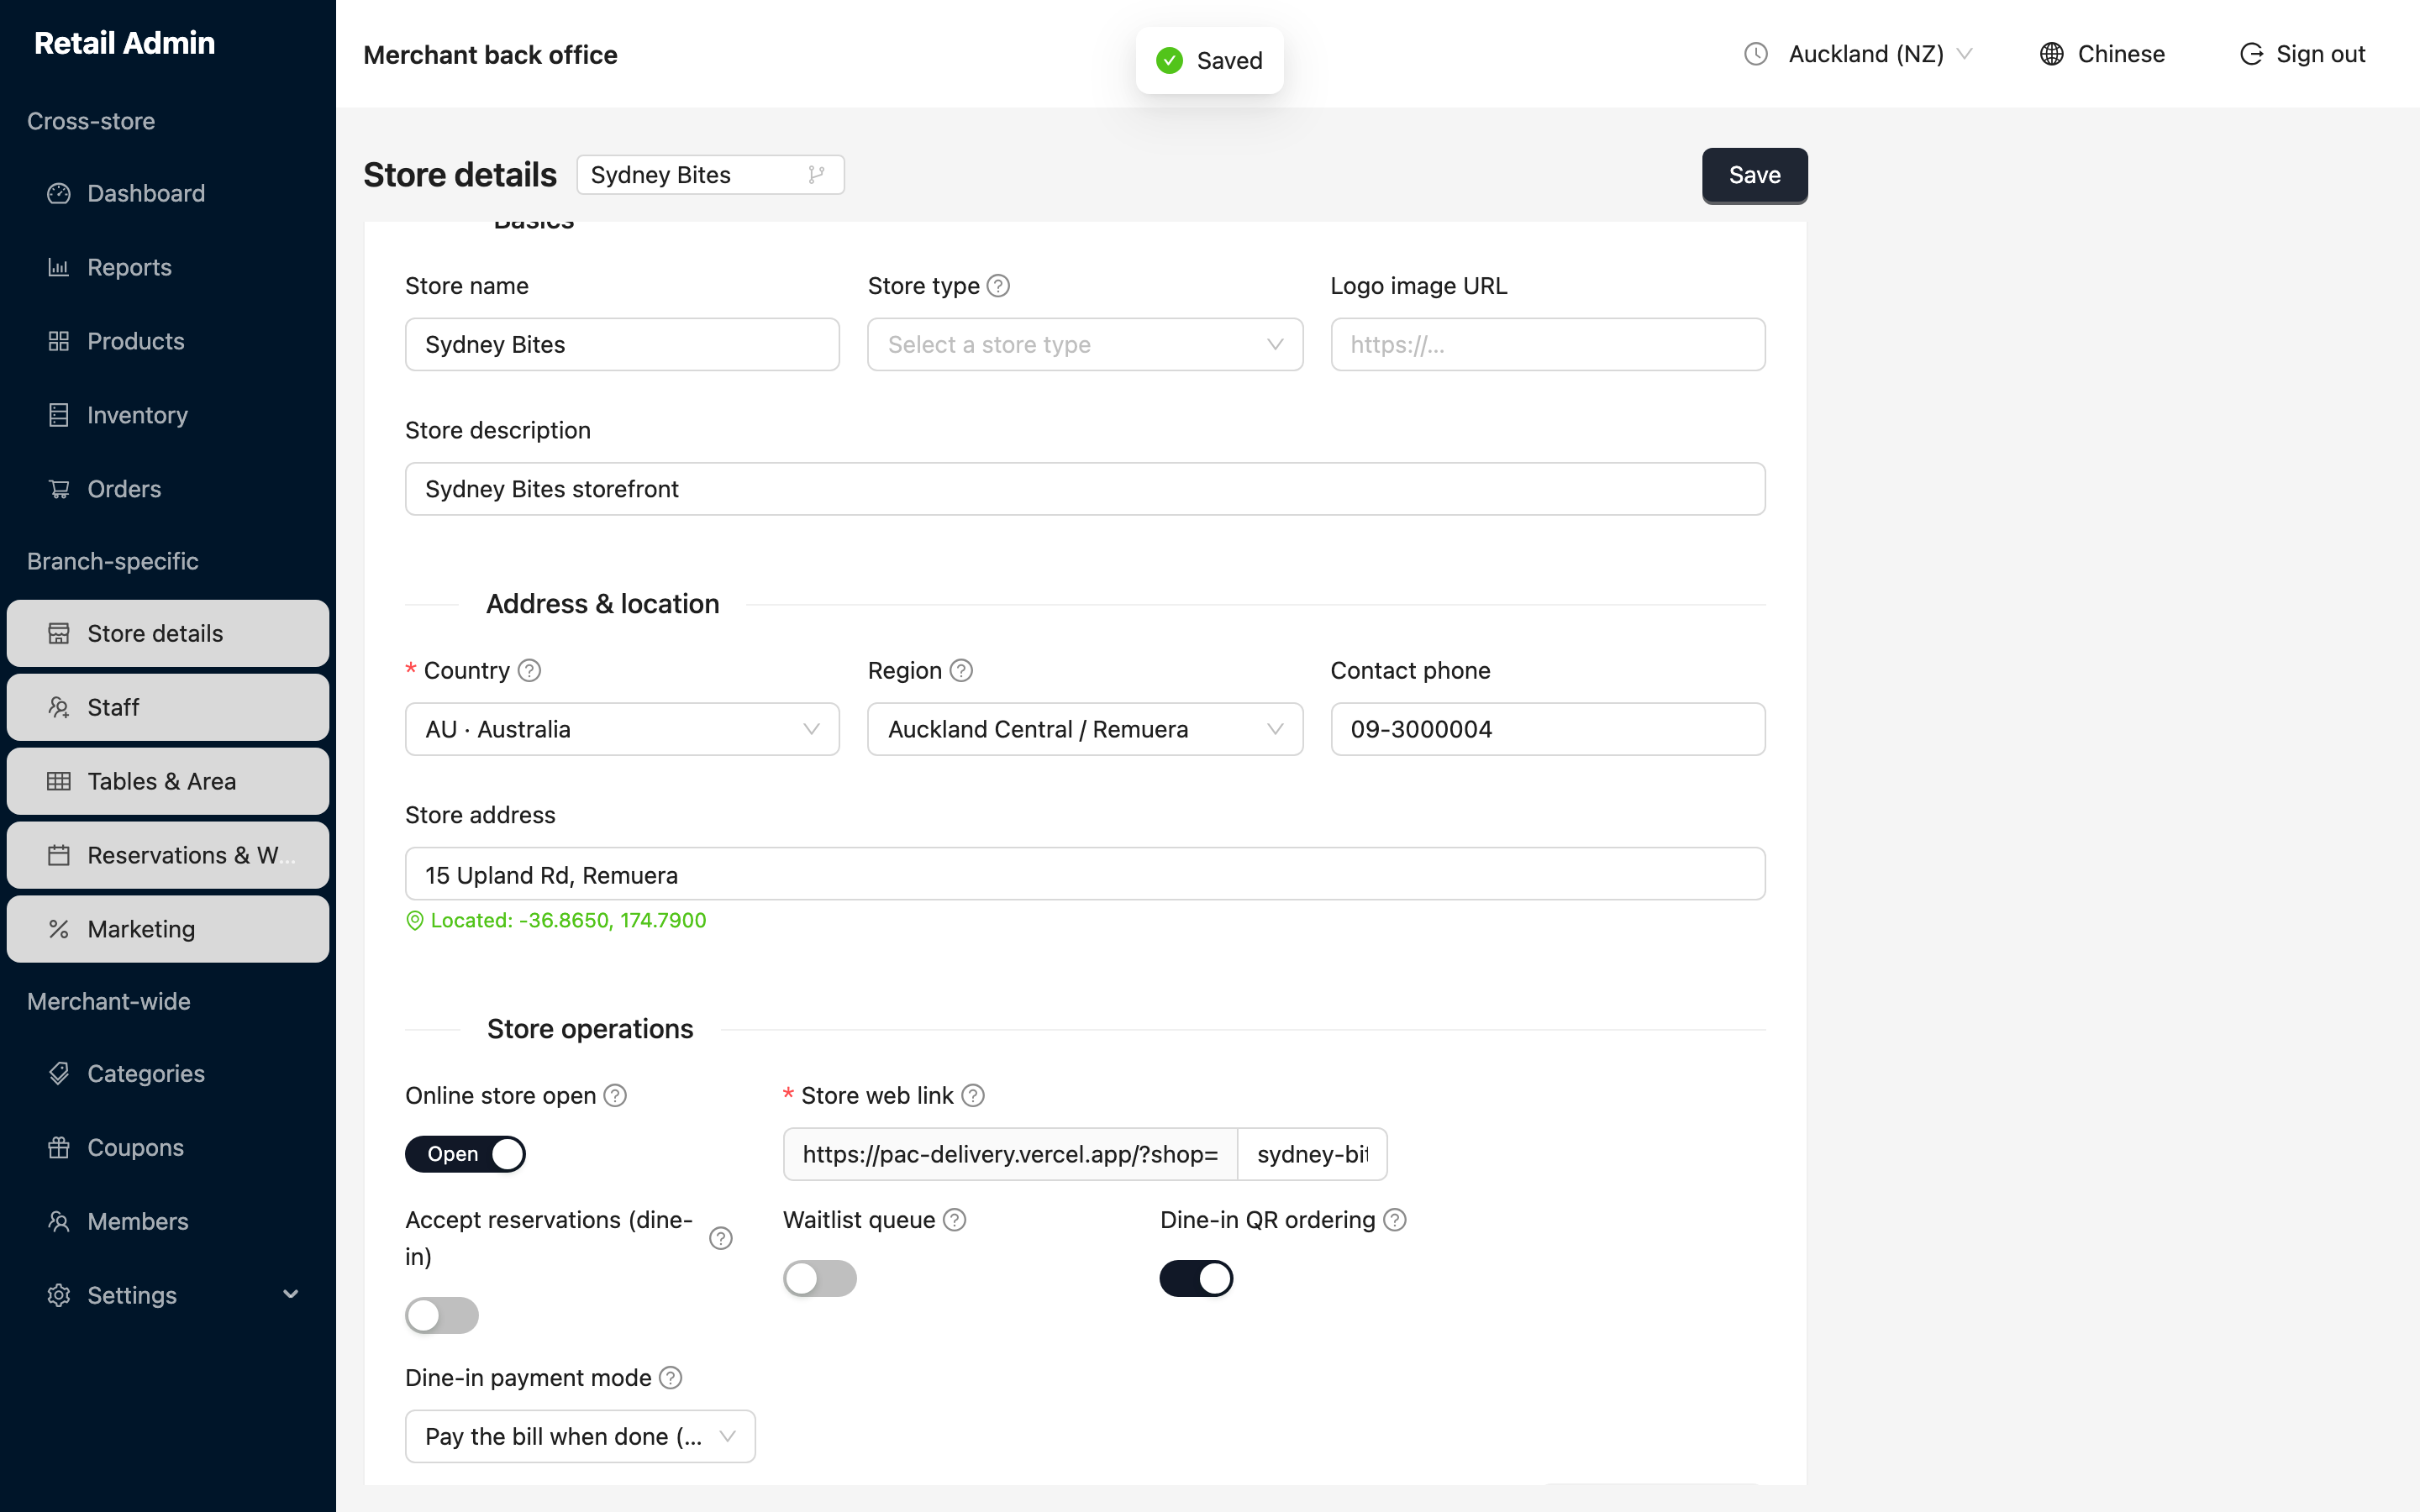The height and width of the screenshot is (1512, 2420).
Task: Open the Country dropdown showing Australia
Action: coord(622,729)
